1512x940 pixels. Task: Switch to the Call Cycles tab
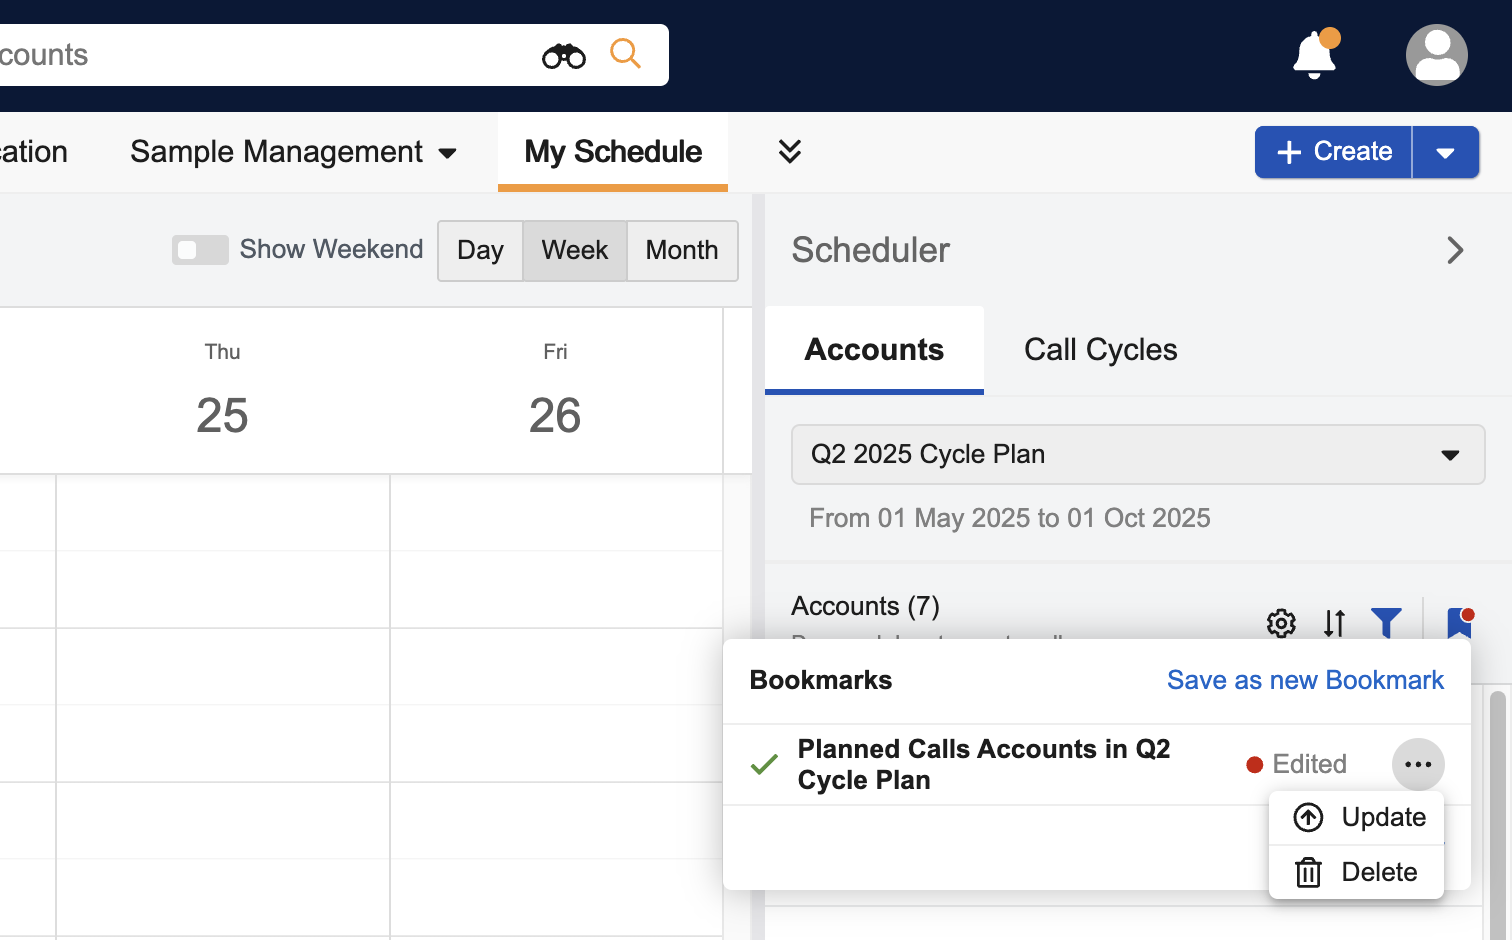coord(1100,350)
